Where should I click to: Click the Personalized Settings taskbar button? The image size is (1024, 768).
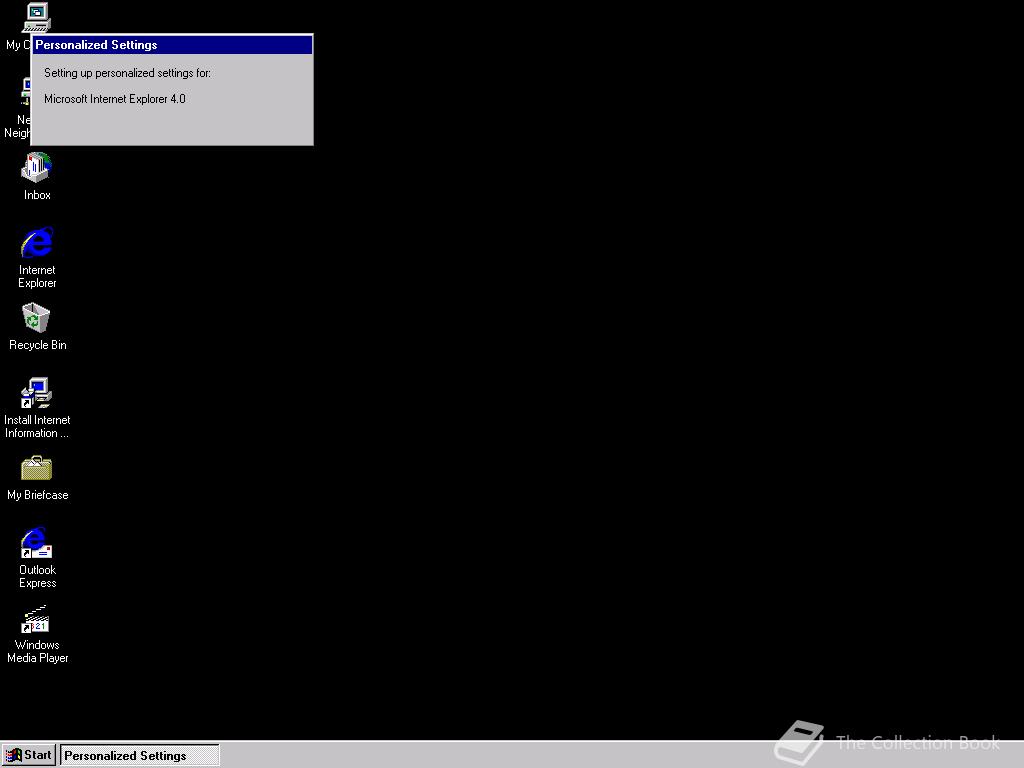pyautogui.click(x=140, y=756)
